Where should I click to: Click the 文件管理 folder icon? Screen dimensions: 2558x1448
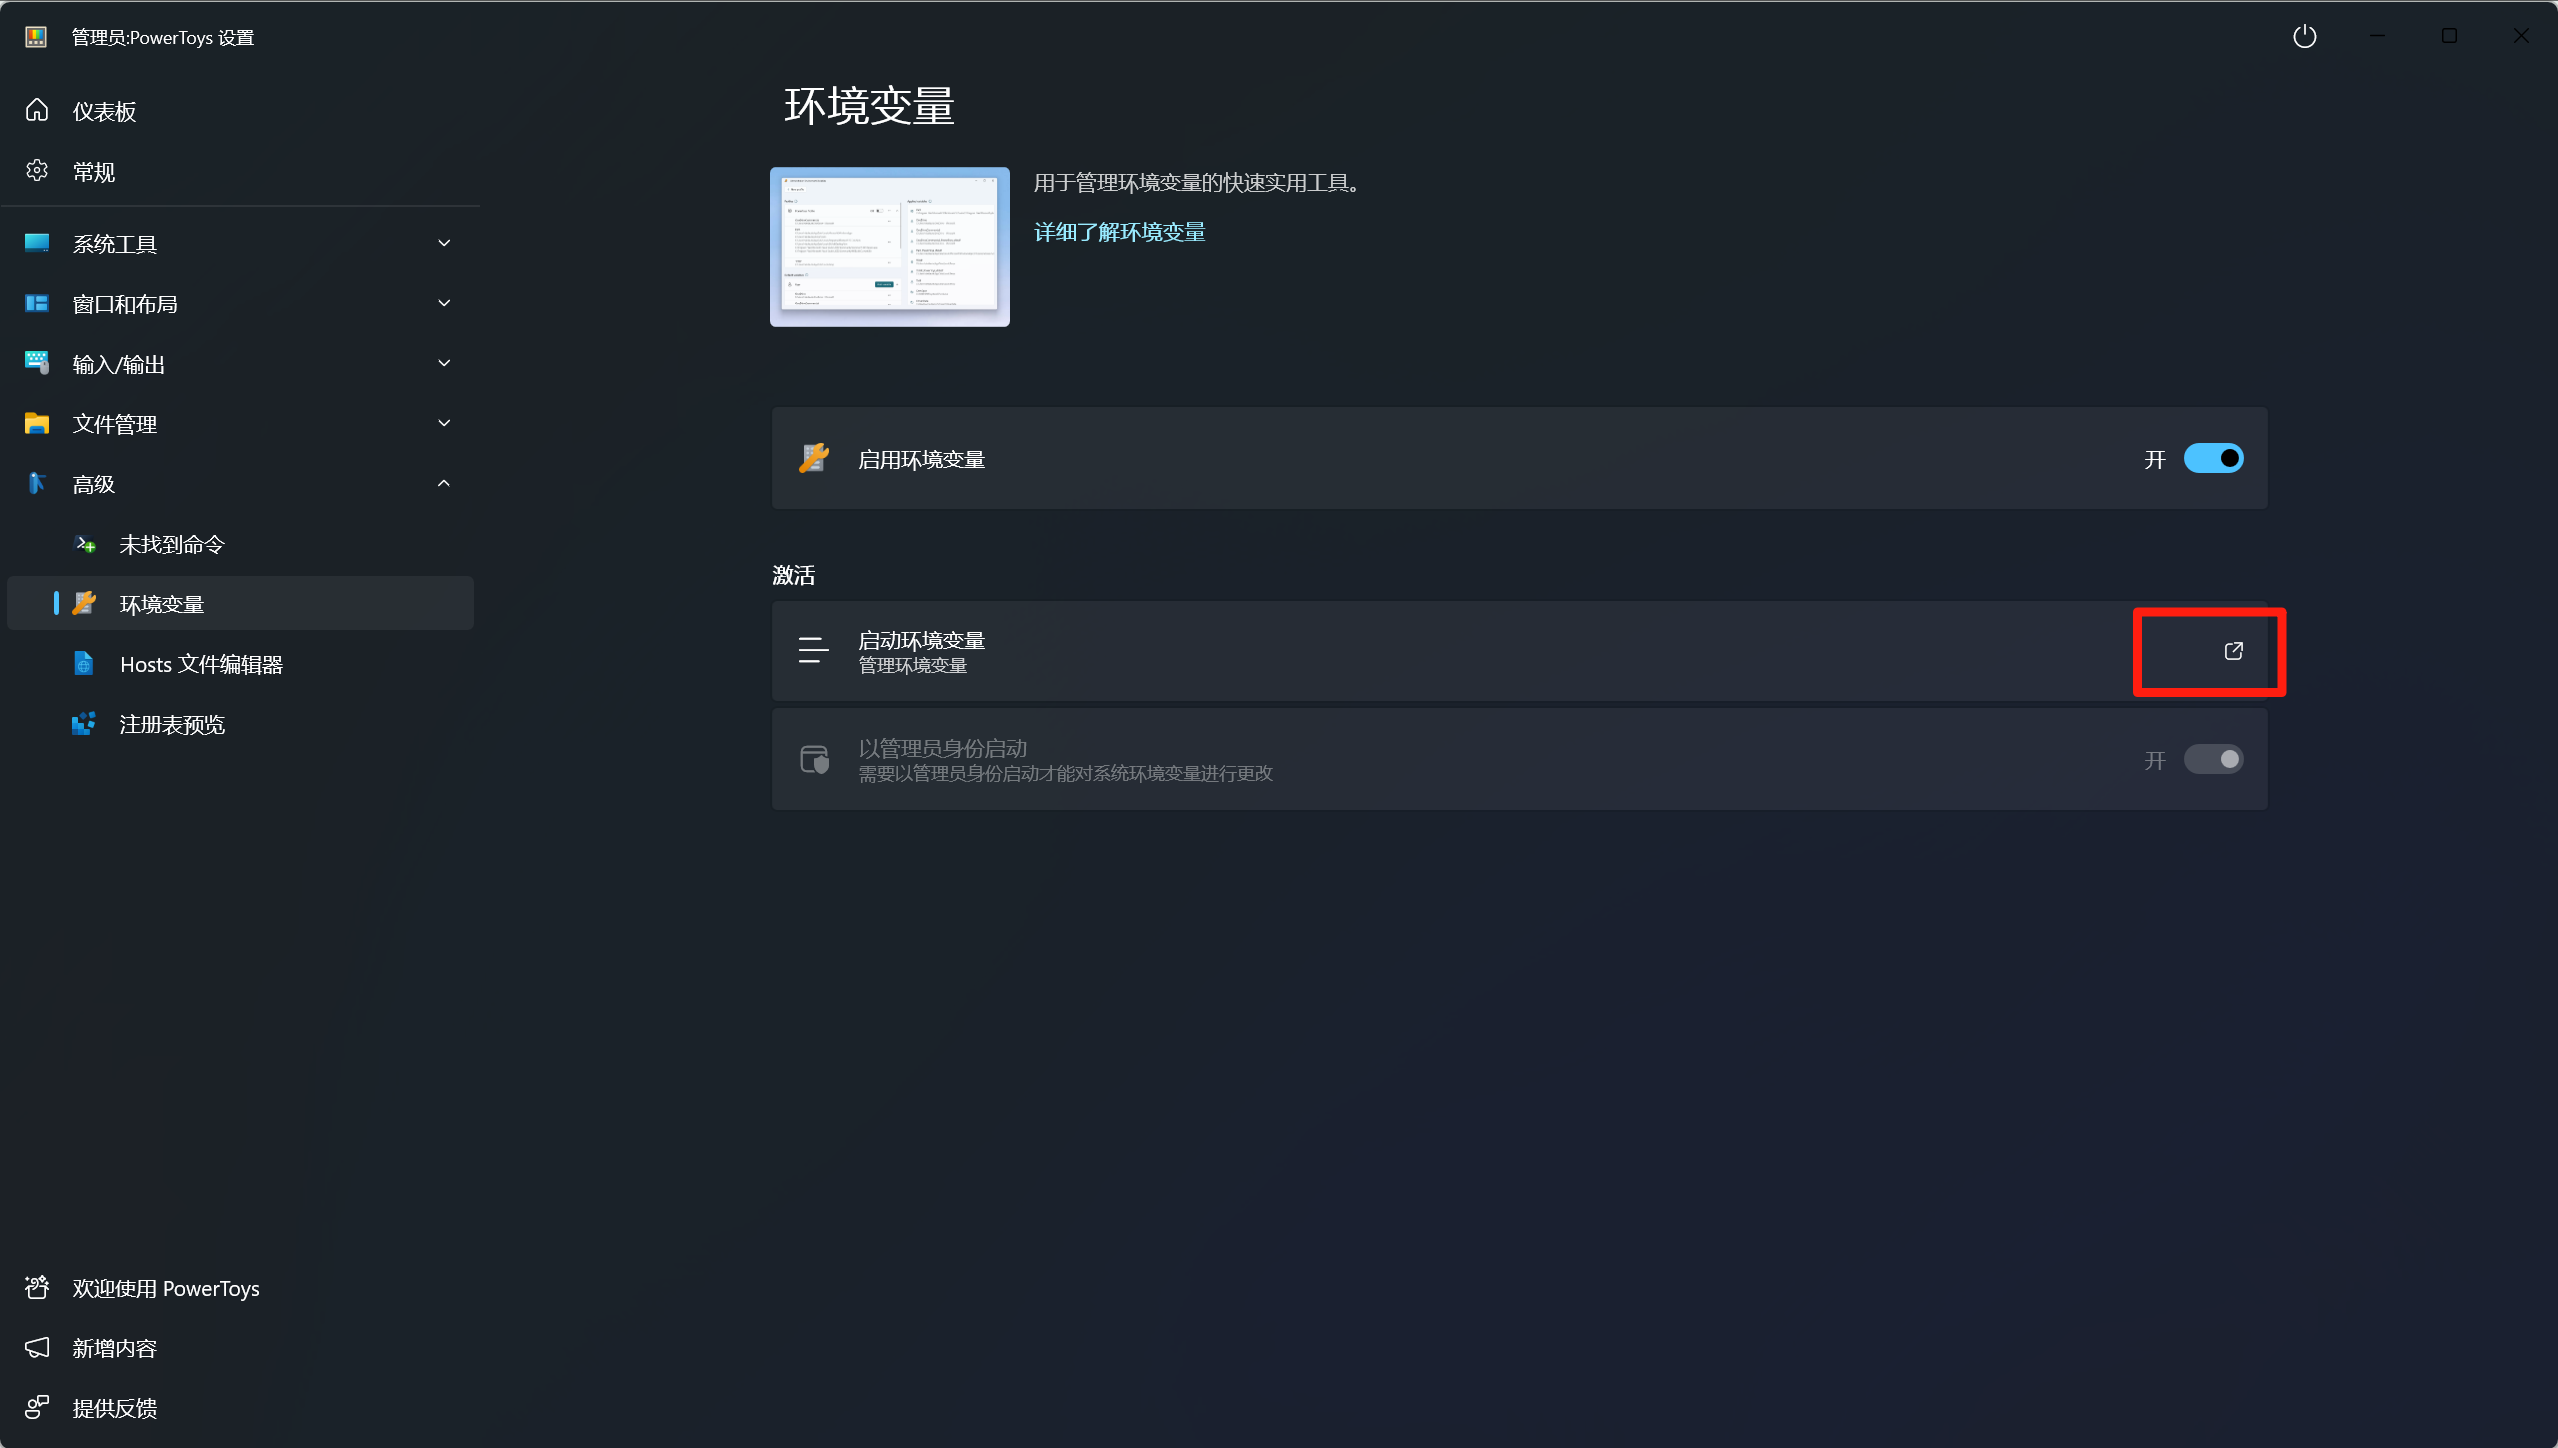tap(37, 423)
